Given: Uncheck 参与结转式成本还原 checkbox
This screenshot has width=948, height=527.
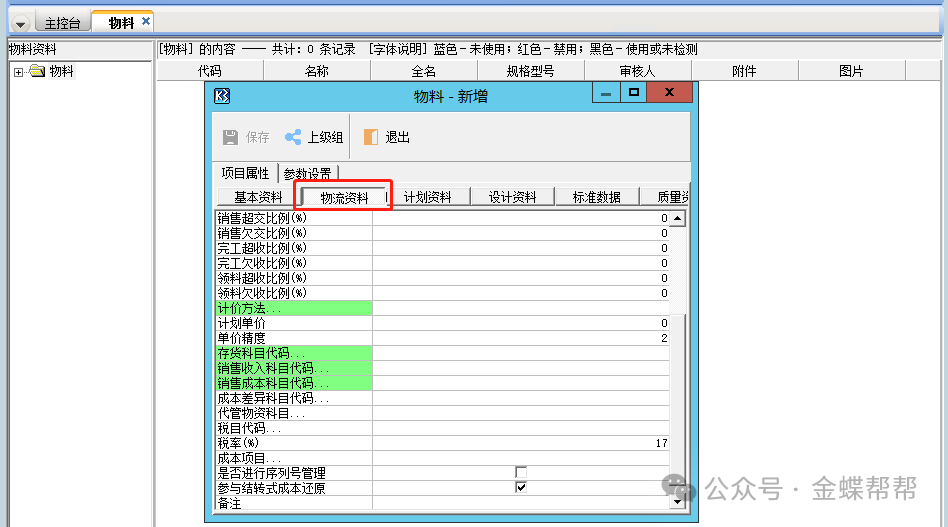Looking at the screenshot, I should [521, 487].
